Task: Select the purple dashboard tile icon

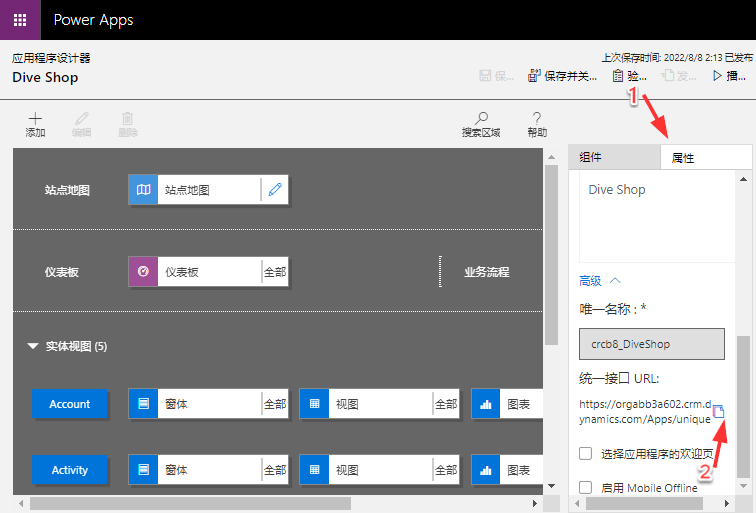Action: pos(143,271)
